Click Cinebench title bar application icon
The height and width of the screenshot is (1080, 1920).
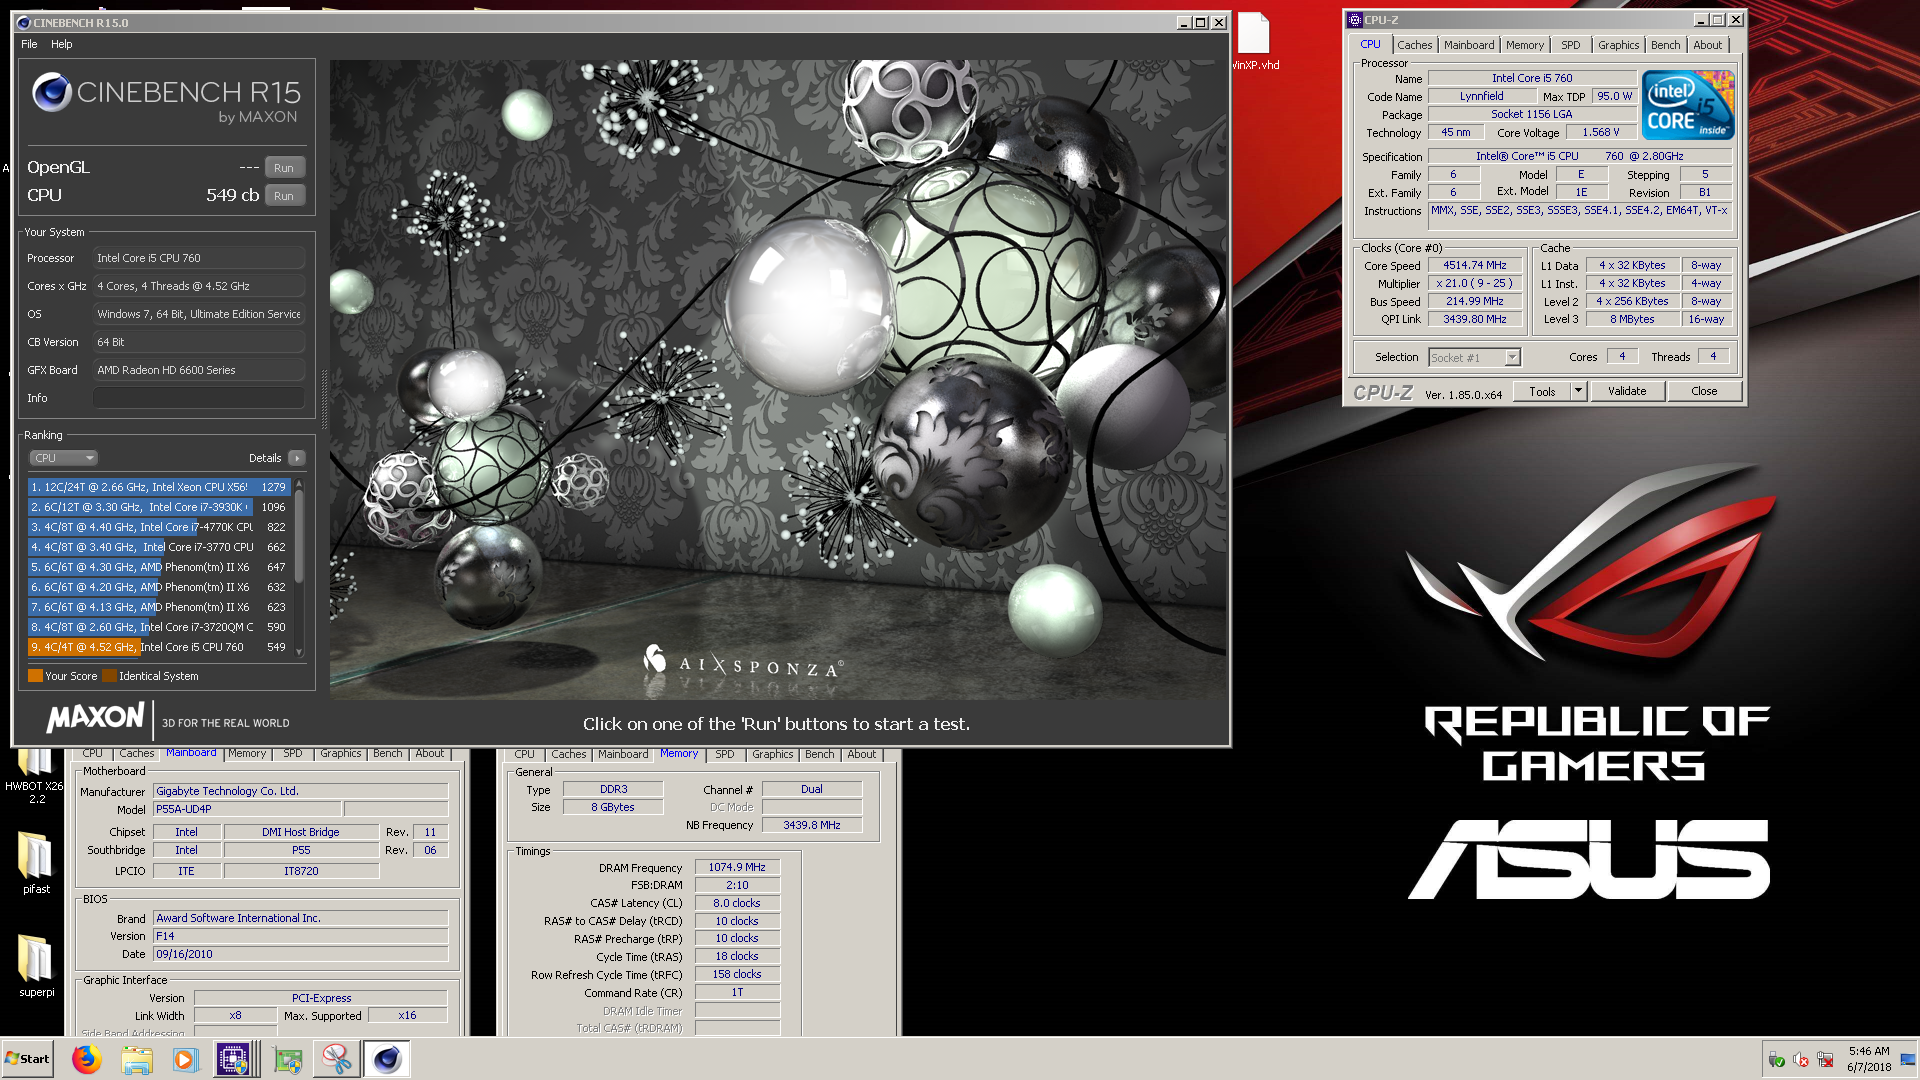24,22
